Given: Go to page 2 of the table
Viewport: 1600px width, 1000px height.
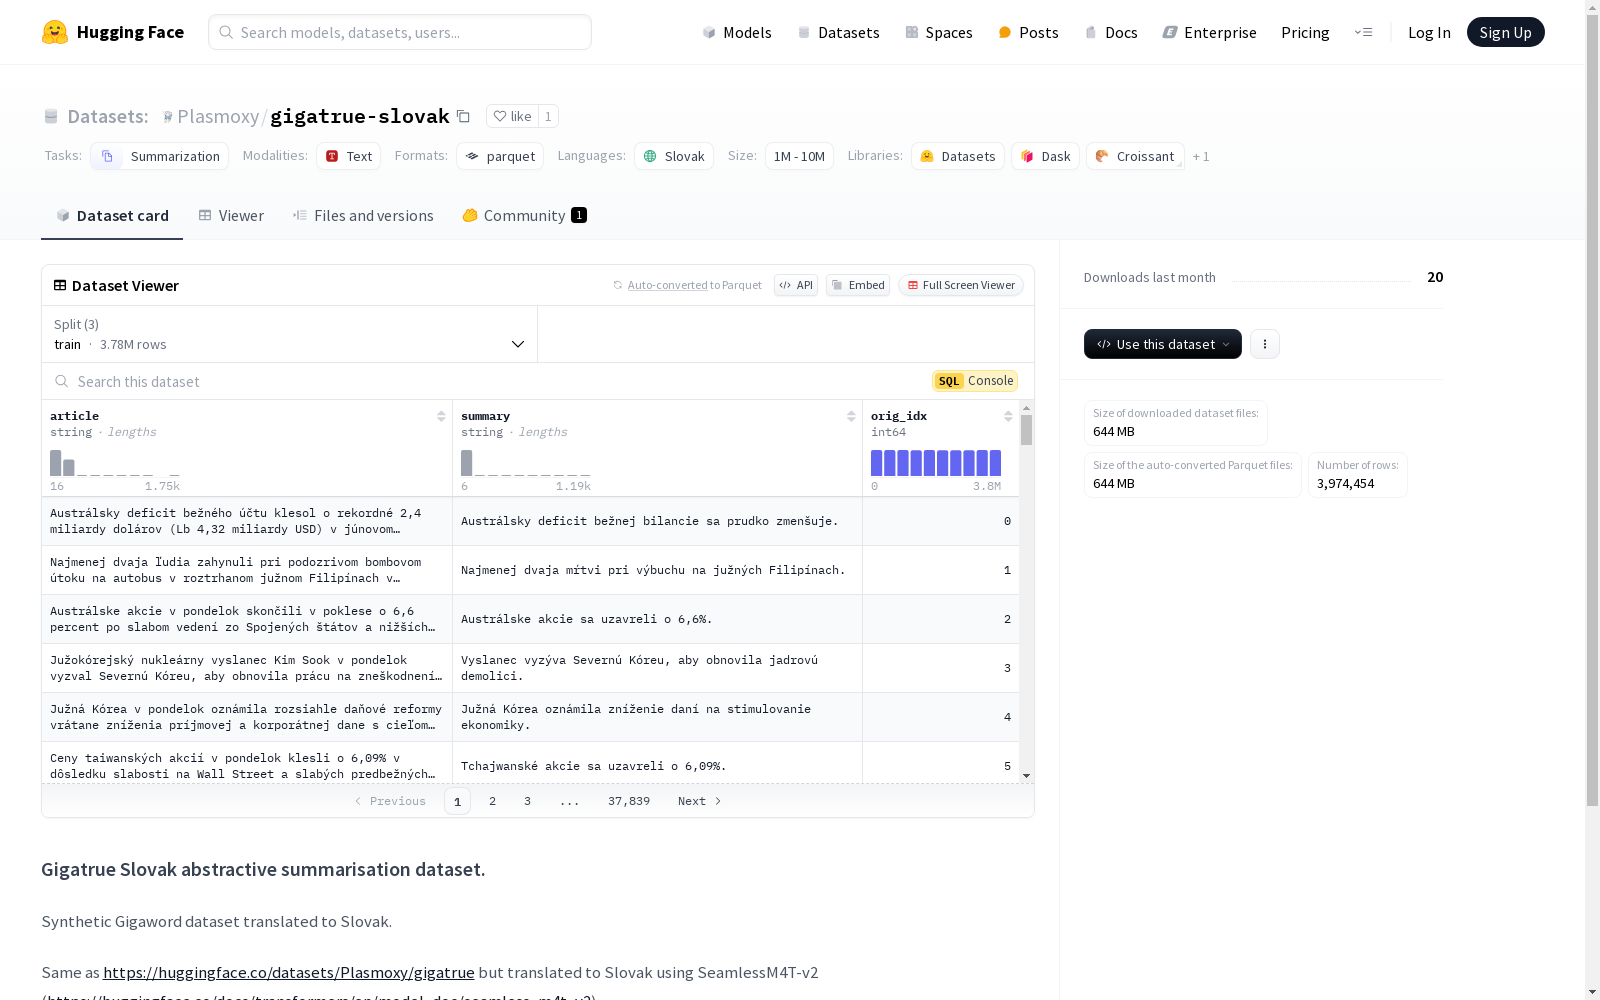Looking at the screenshot, I should click(492, 801).
